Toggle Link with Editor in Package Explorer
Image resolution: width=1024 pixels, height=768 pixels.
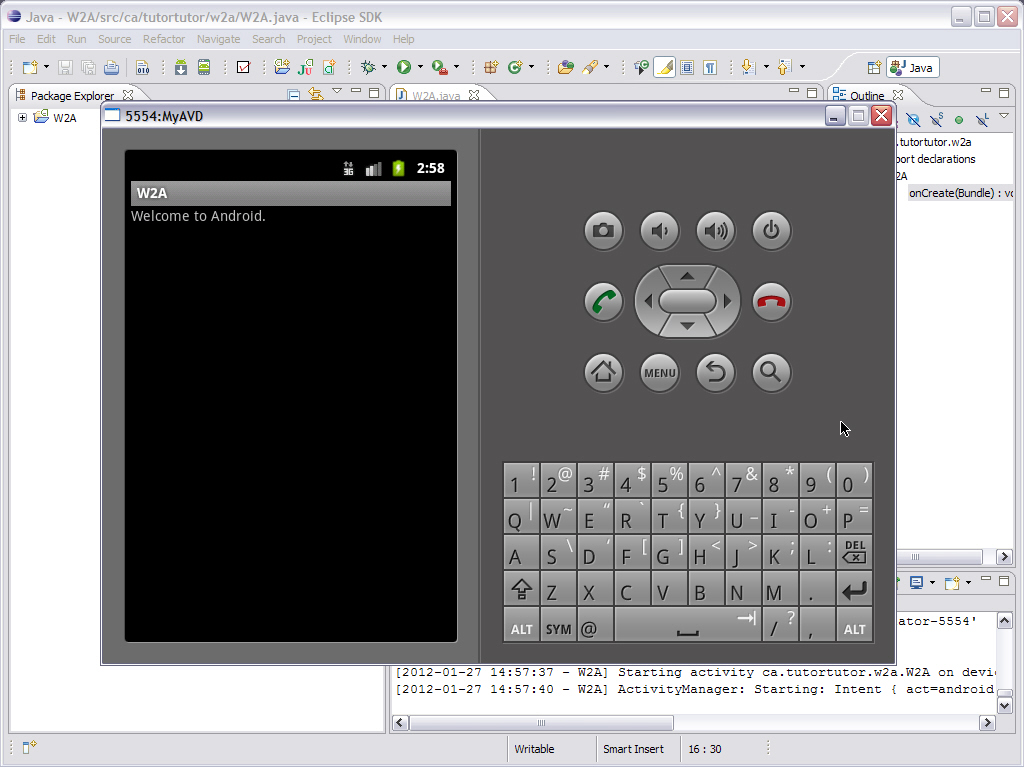click(315, 95)
